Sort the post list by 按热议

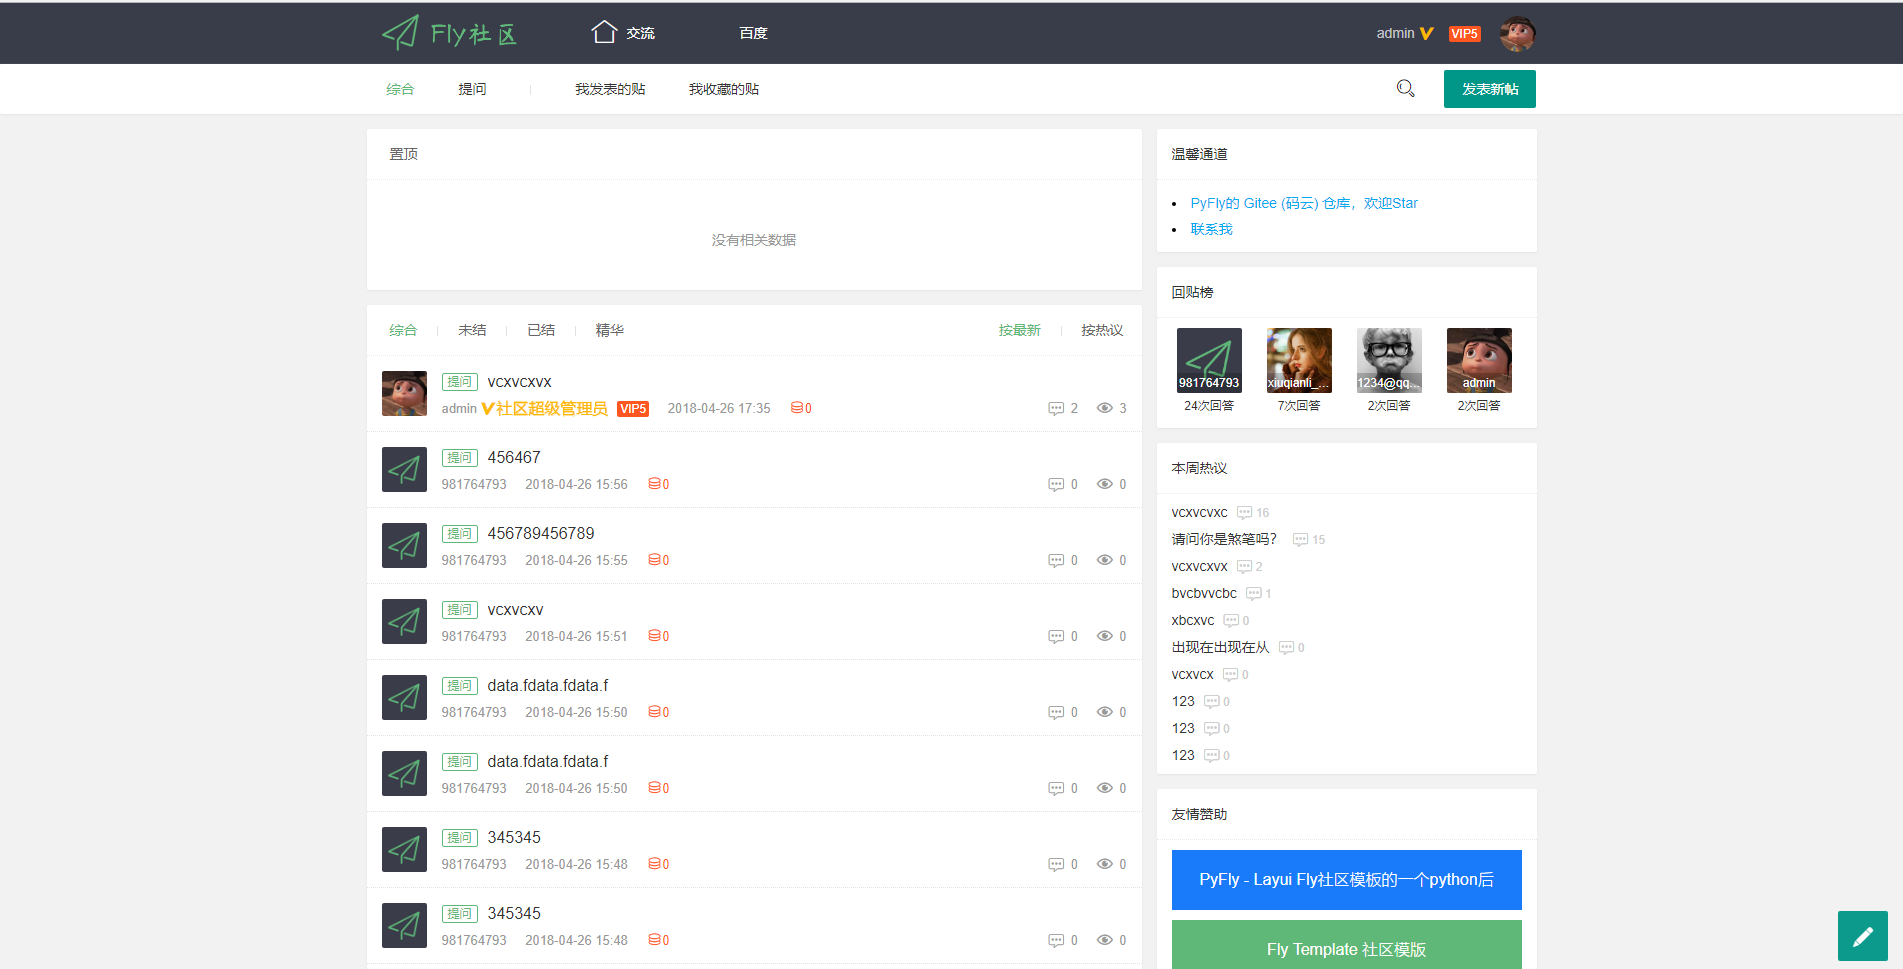pos(1102,330)
